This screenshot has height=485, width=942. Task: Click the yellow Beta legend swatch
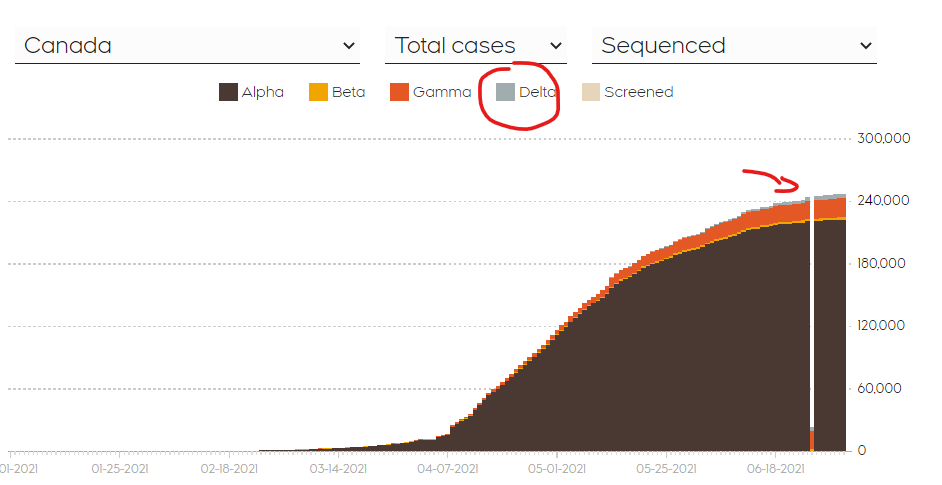point(317,92)
